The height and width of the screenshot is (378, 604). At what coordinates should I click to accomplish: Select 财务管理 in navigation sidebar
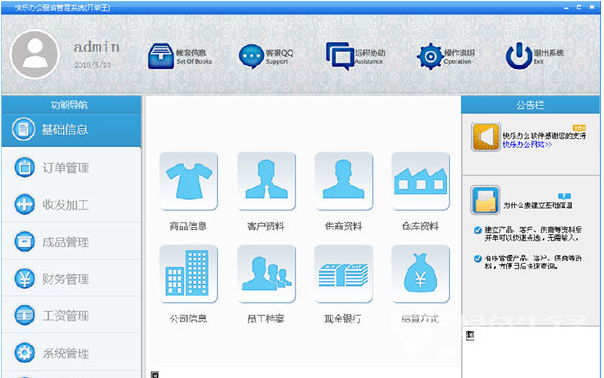tap(71, 279)
